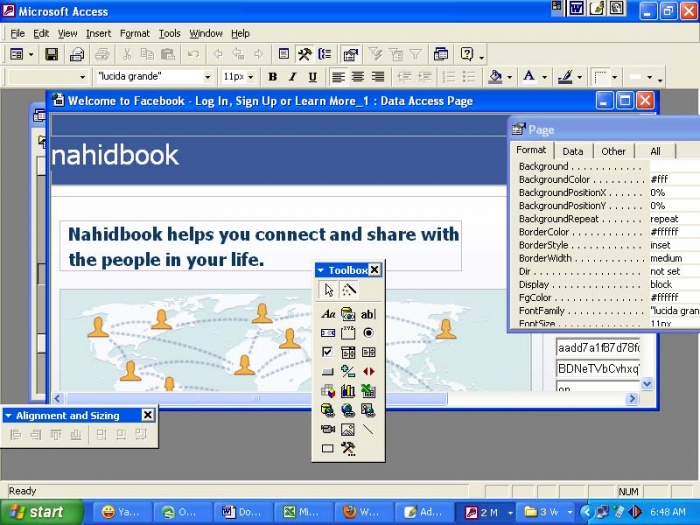The image size is (700, 525).
Task: Toggle the Properties sheet toolbar button
Action: 350,54
